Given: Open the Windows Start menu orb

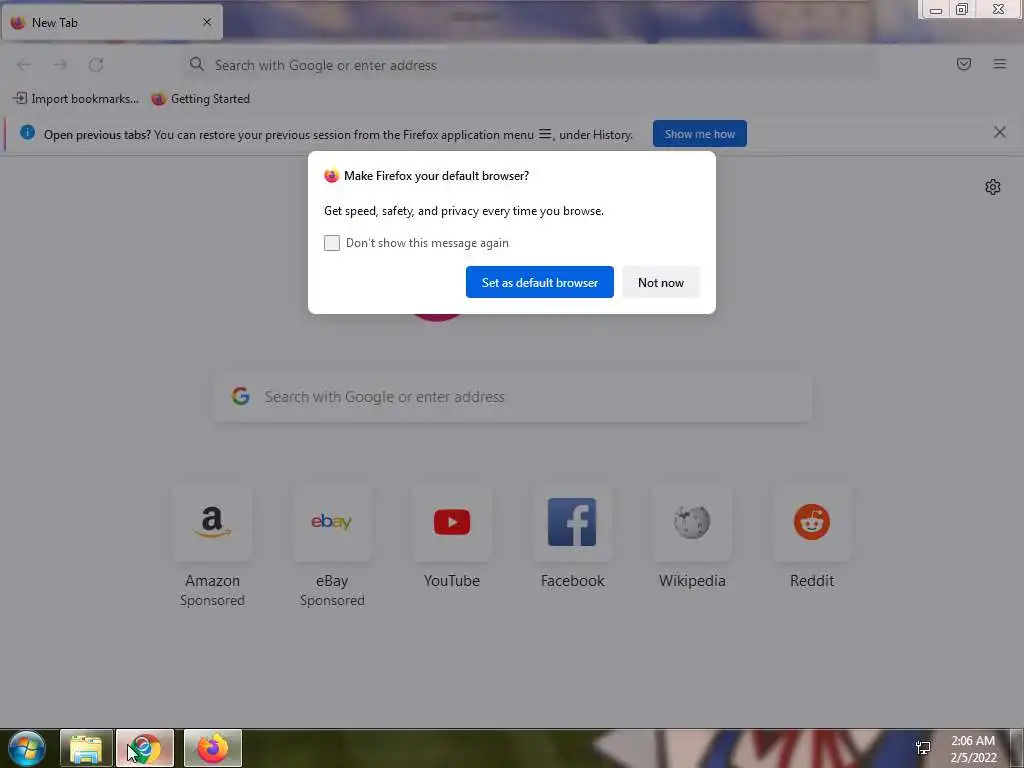Looking at the screenshot, I should click(x=27, y=748).
